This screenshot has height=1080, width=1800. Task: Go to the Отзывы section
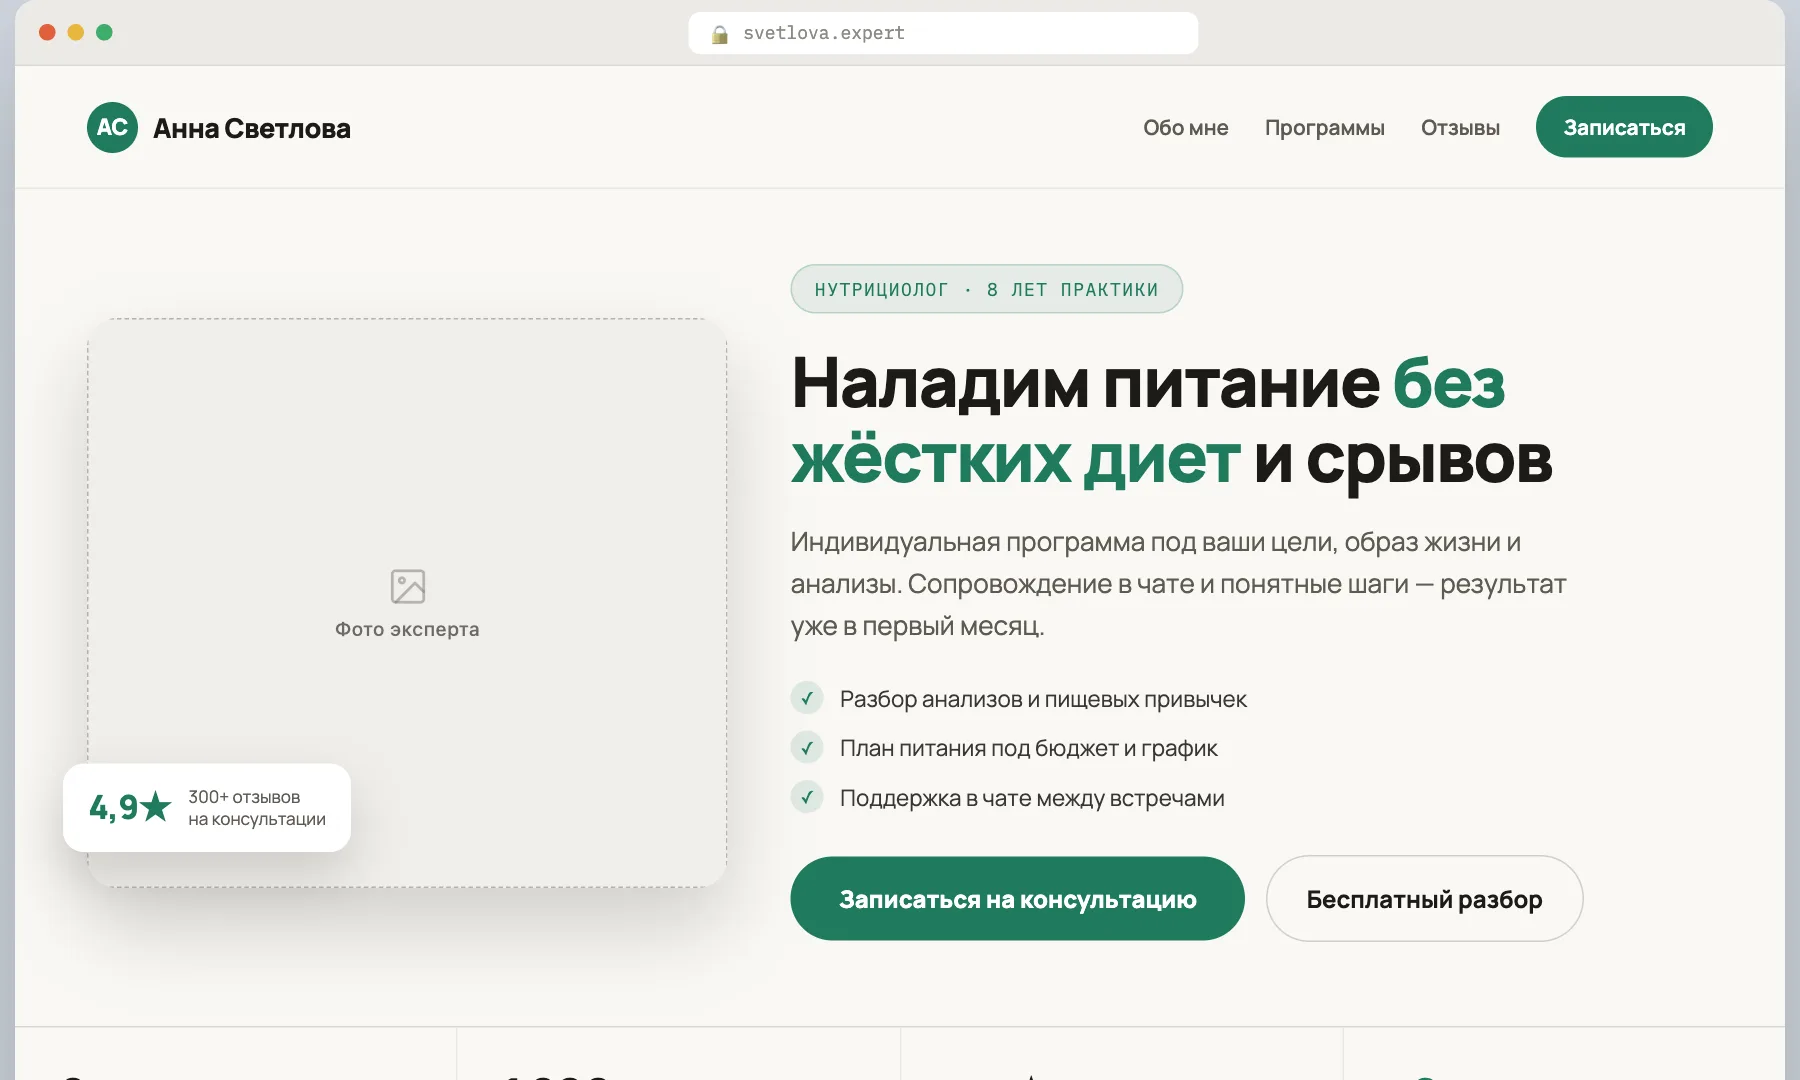click(1460, 127)
